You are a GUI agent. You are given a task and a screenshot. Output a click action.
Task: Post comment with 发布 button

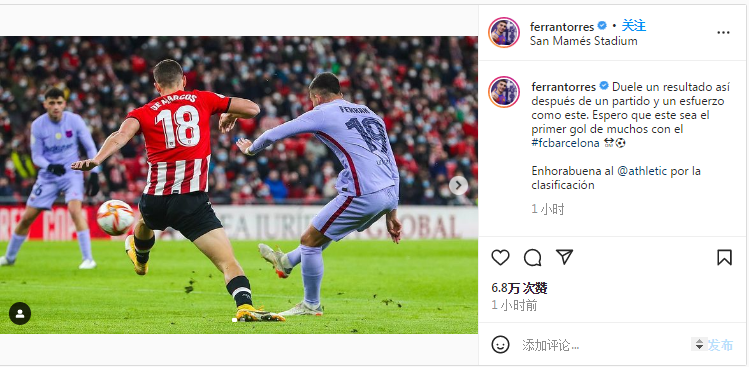pos(720,345)
